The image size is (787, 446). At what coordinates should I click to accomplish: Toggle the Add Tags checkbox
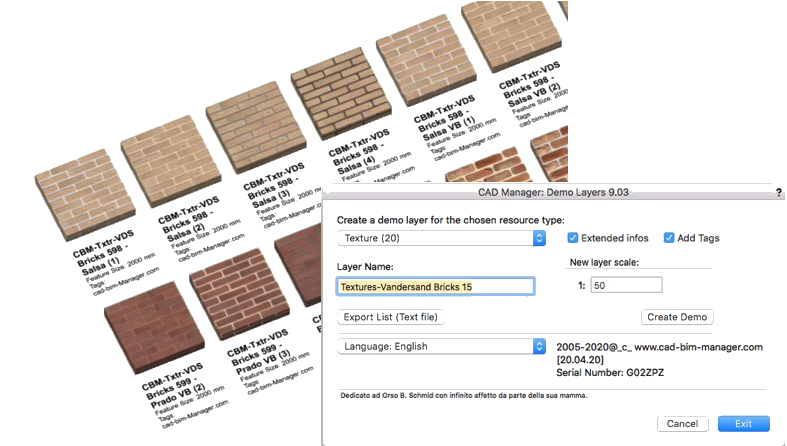669,238
